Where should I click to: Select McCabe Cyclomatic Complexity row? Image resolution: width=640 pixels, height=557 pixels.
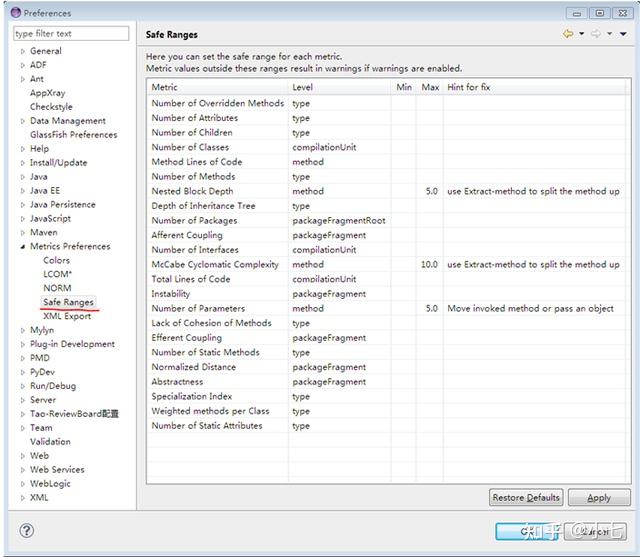pos(386,264)
